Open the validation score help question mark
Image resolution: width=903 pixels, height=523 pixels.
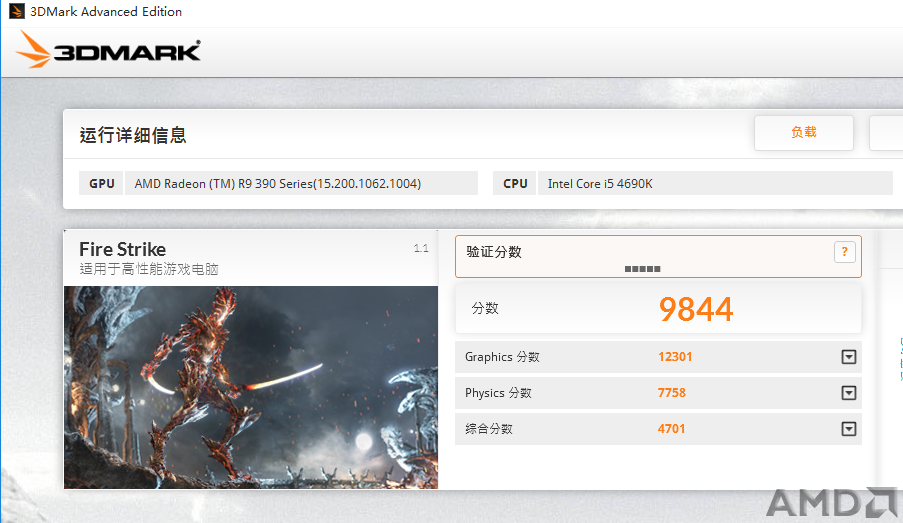[x=844, y=252]
